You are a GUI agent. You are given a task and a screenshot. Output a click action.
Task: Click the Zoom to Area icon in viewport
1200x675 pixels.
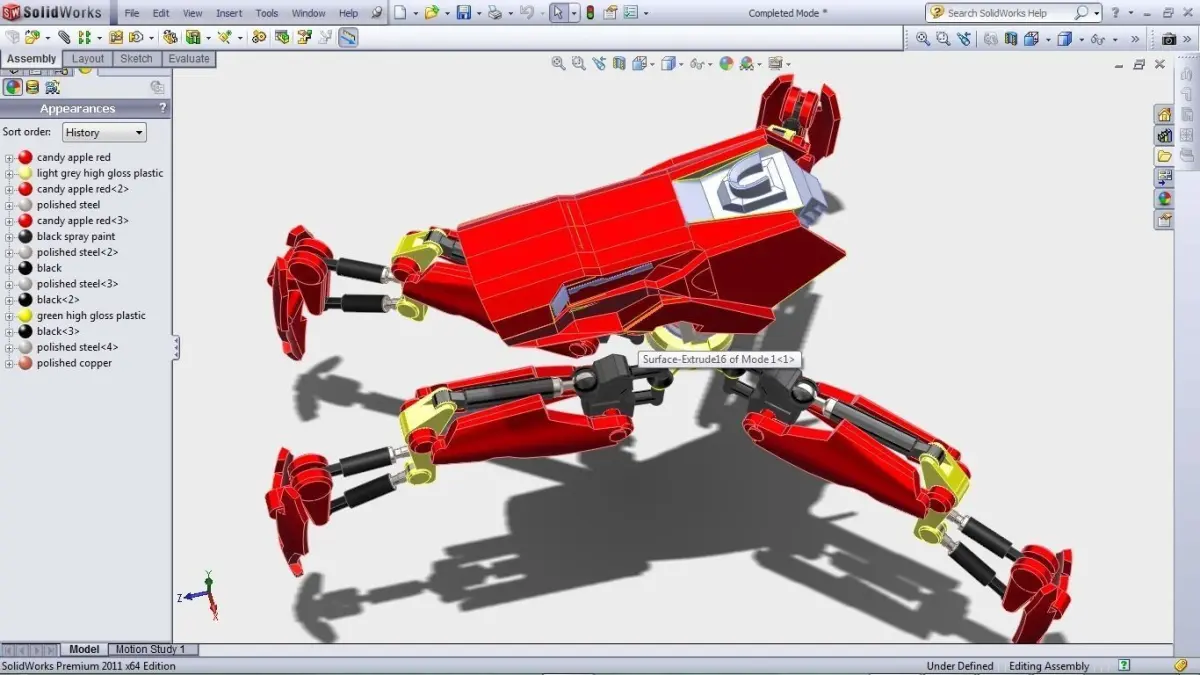coord(579,63)
